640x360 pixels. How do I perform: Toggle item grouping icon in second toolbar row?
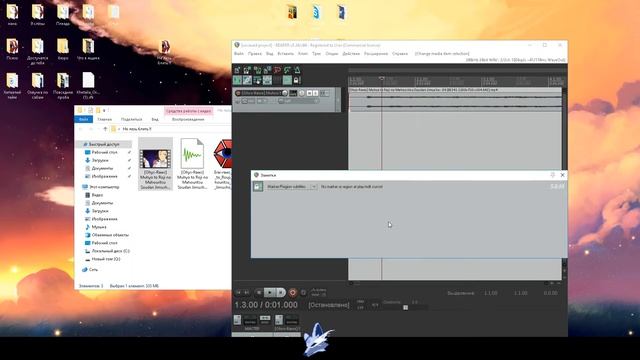247,80
